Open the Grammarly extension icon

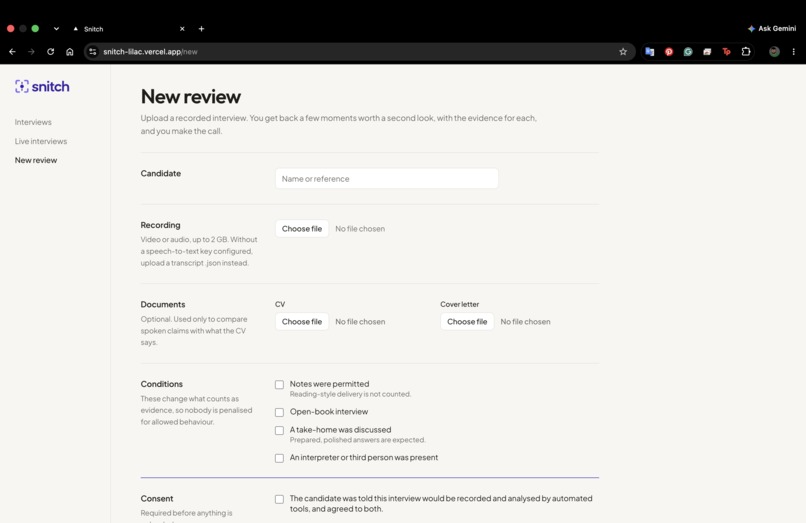pyautogui.click(x=688, y=51)
